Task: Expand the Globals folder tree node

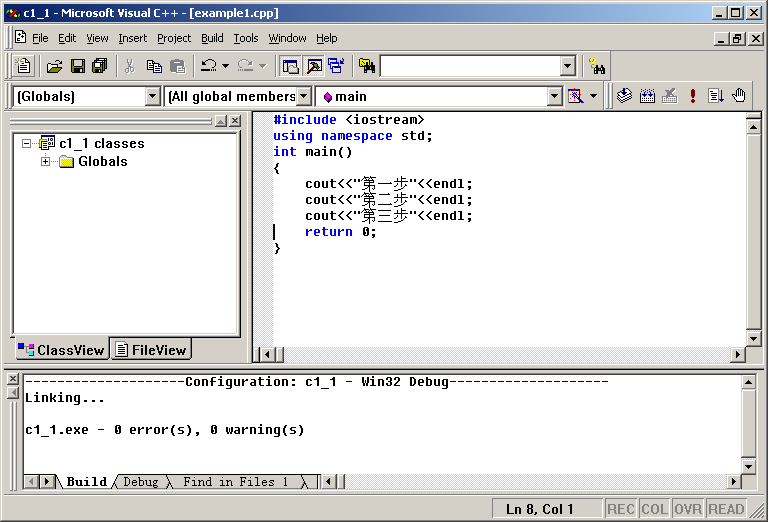Action: coord(46,162)
